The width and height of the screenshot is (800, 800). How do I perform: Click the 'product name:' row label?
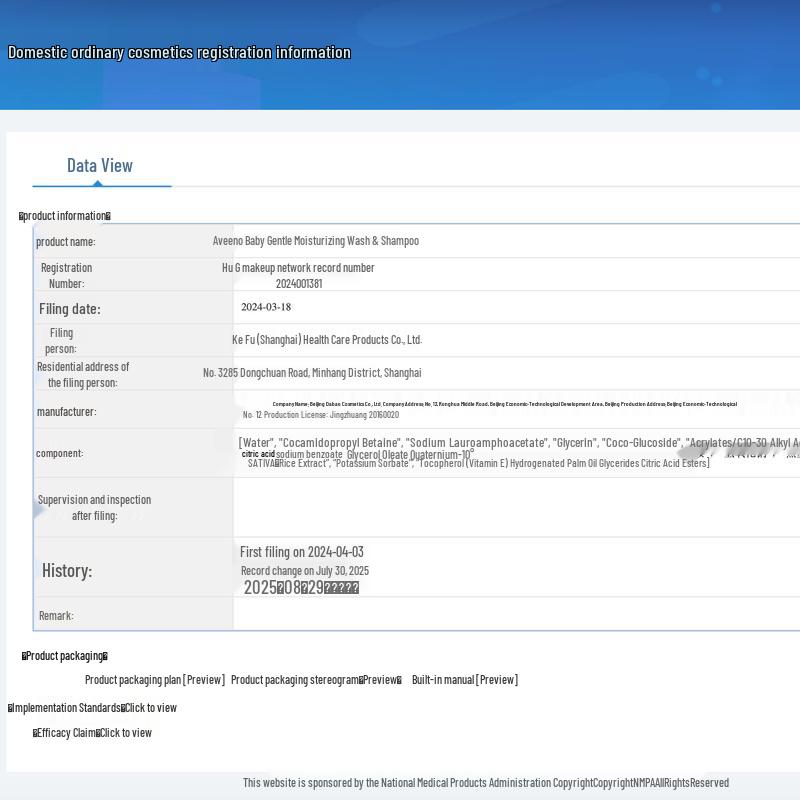point(65,242)
